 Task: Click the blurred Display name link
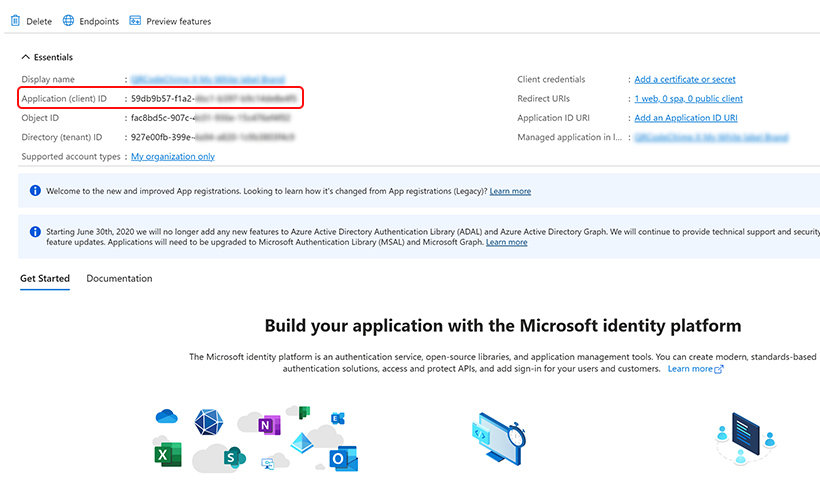208,79
